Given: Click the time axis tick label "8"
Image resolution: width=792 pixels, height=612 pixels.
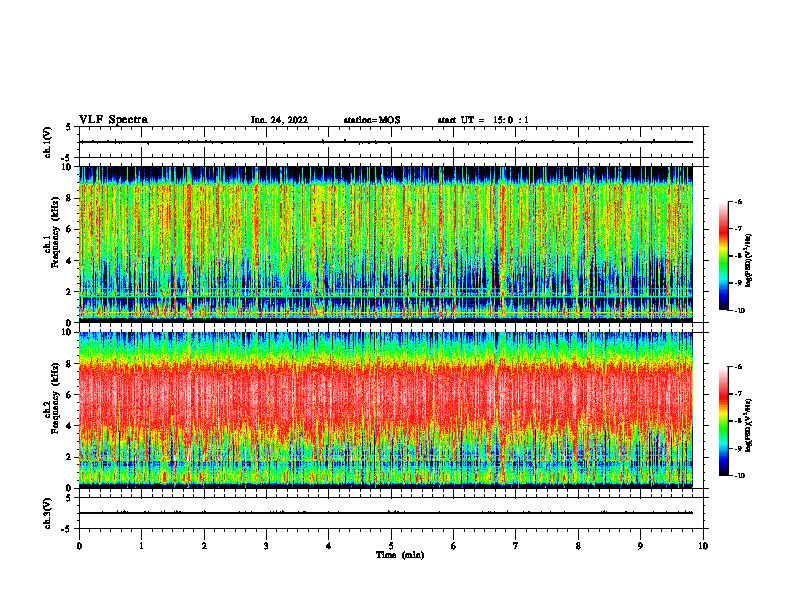Looking at the screenshot, I should point(578,546).
